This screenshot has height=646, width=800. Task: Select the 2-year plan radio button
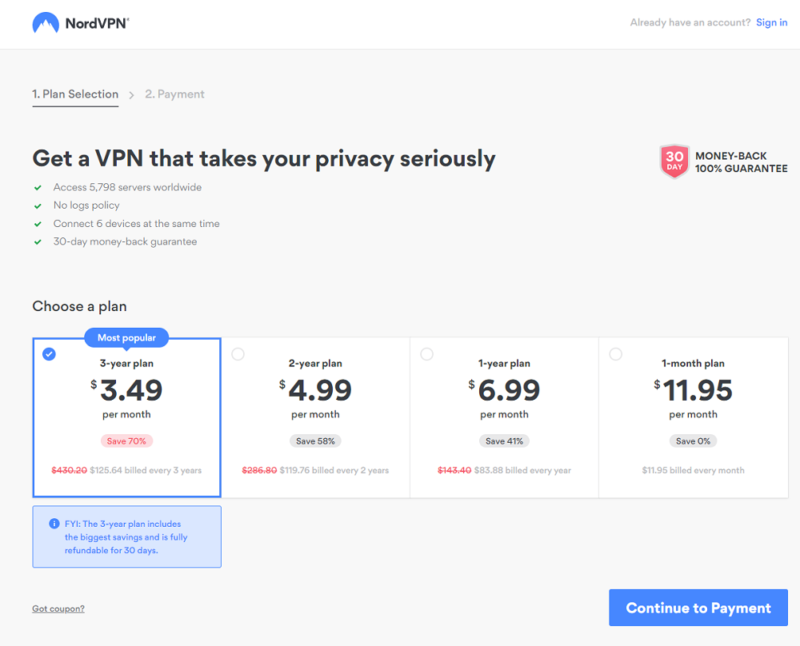(237, 354)
